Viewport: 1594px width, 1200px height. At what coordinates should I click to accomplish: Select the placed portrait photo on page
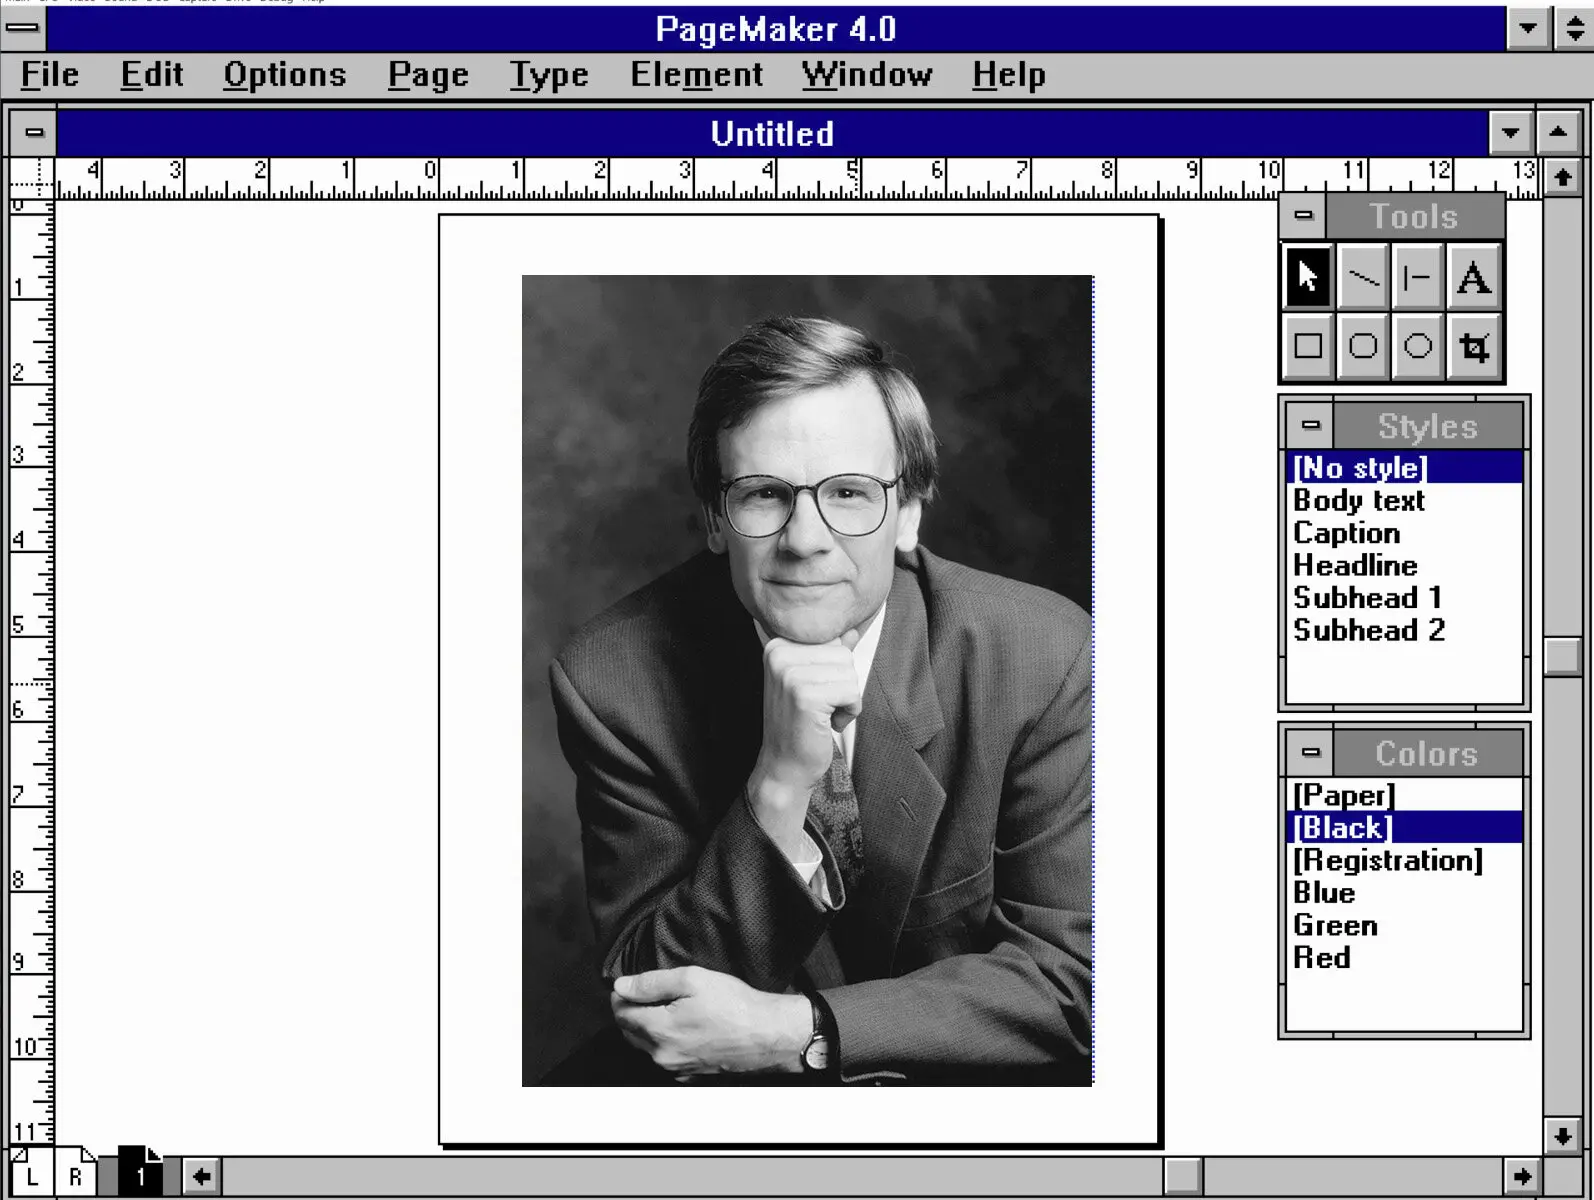807,680
